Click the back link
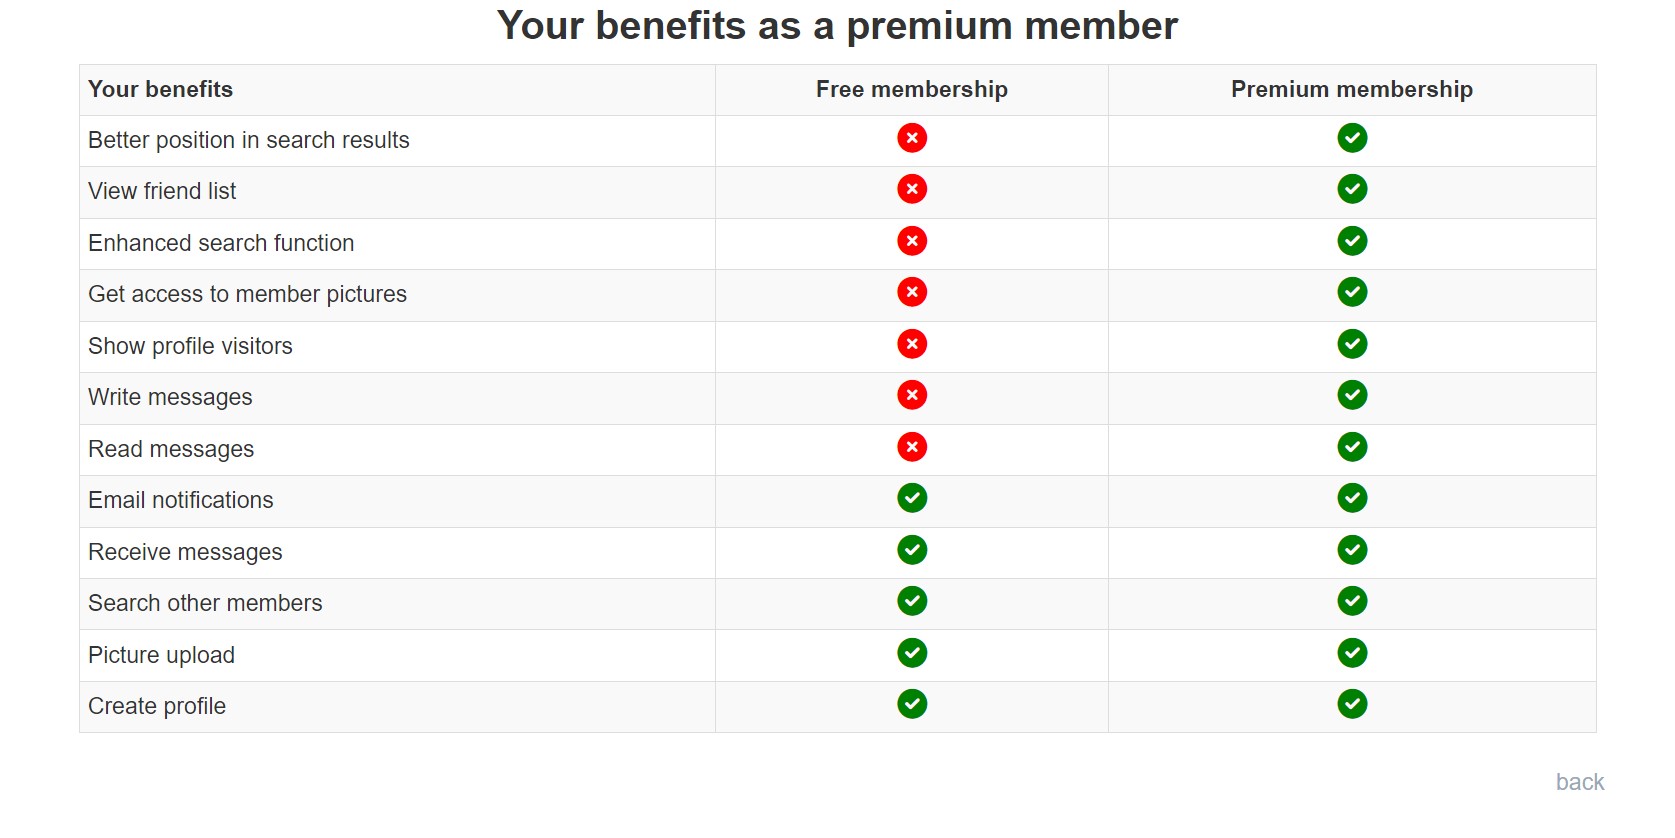Viewport: 1675px width, 838px height. (1579, 782)
